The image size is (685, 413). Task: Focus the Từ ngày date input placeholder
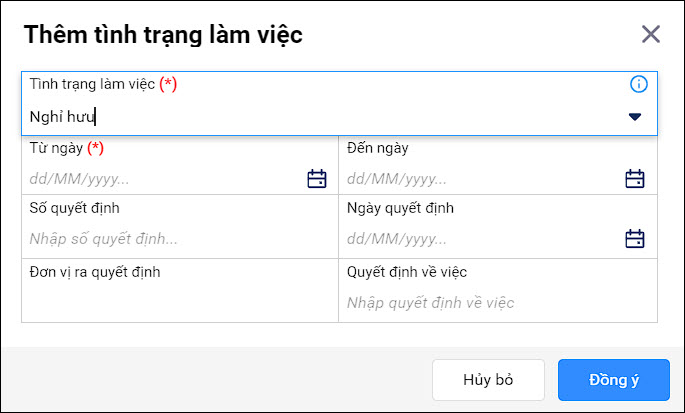80,179
